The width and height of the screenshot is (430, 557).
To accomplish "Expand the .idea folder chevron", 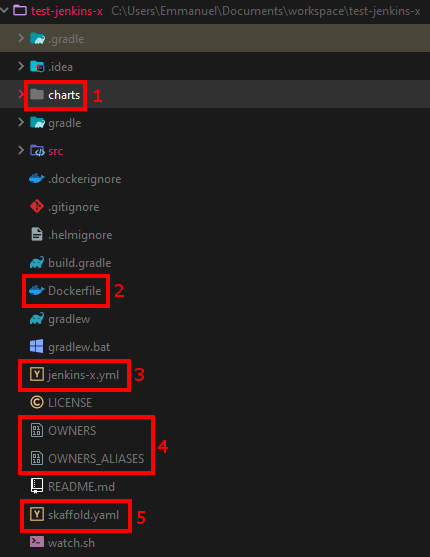I will click(x=21, y=66).
